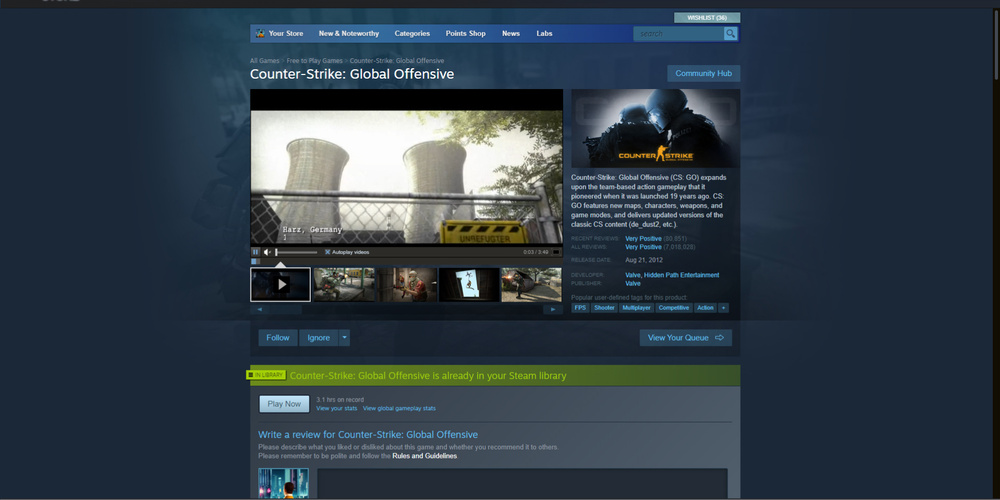The width and height of the screenshot is (1000, 500).
Task: Open the Rules and Guidelines link
Action: click(424, 456)
